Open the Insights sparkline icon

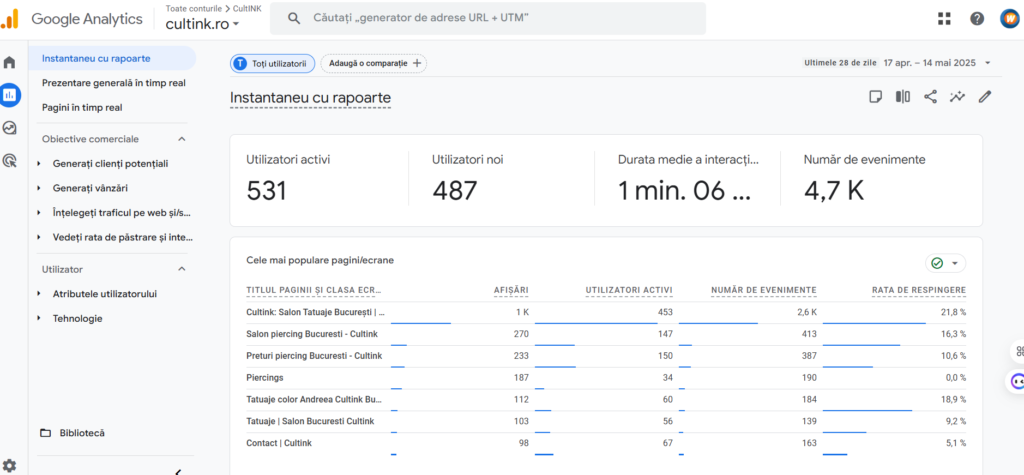pyautogui.click(x=958, y=97)
